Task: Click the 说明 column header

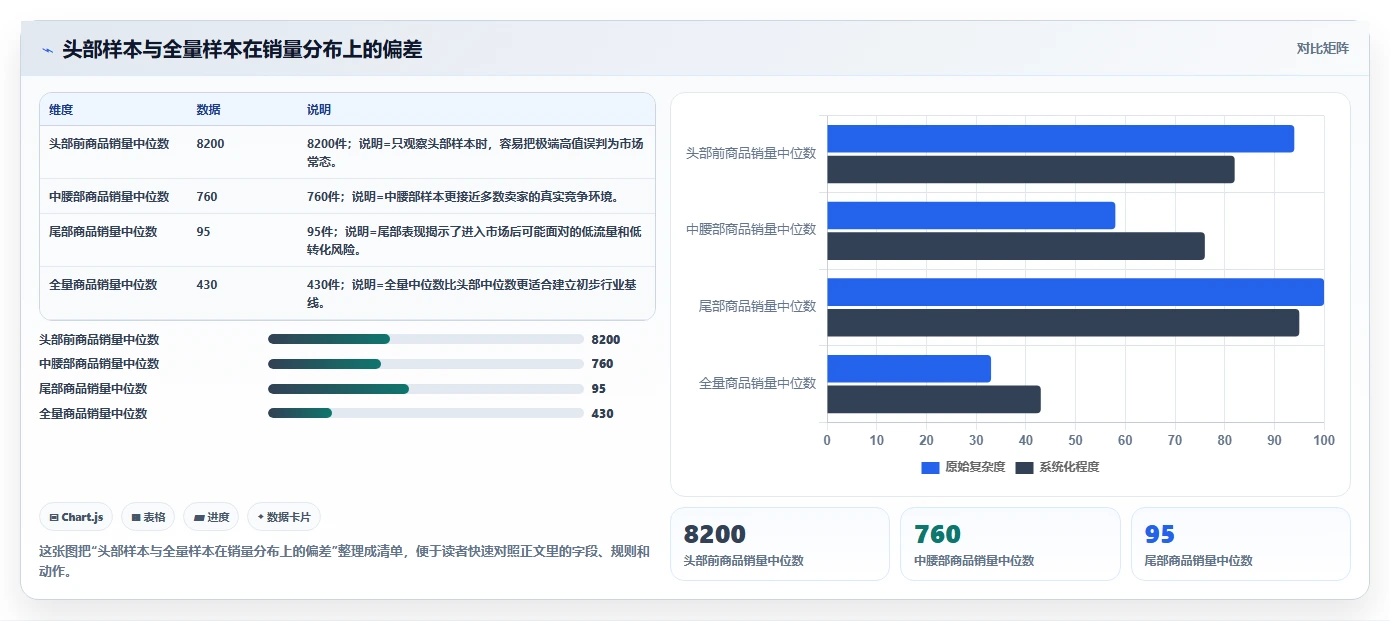Action: (x=319, y=110)
